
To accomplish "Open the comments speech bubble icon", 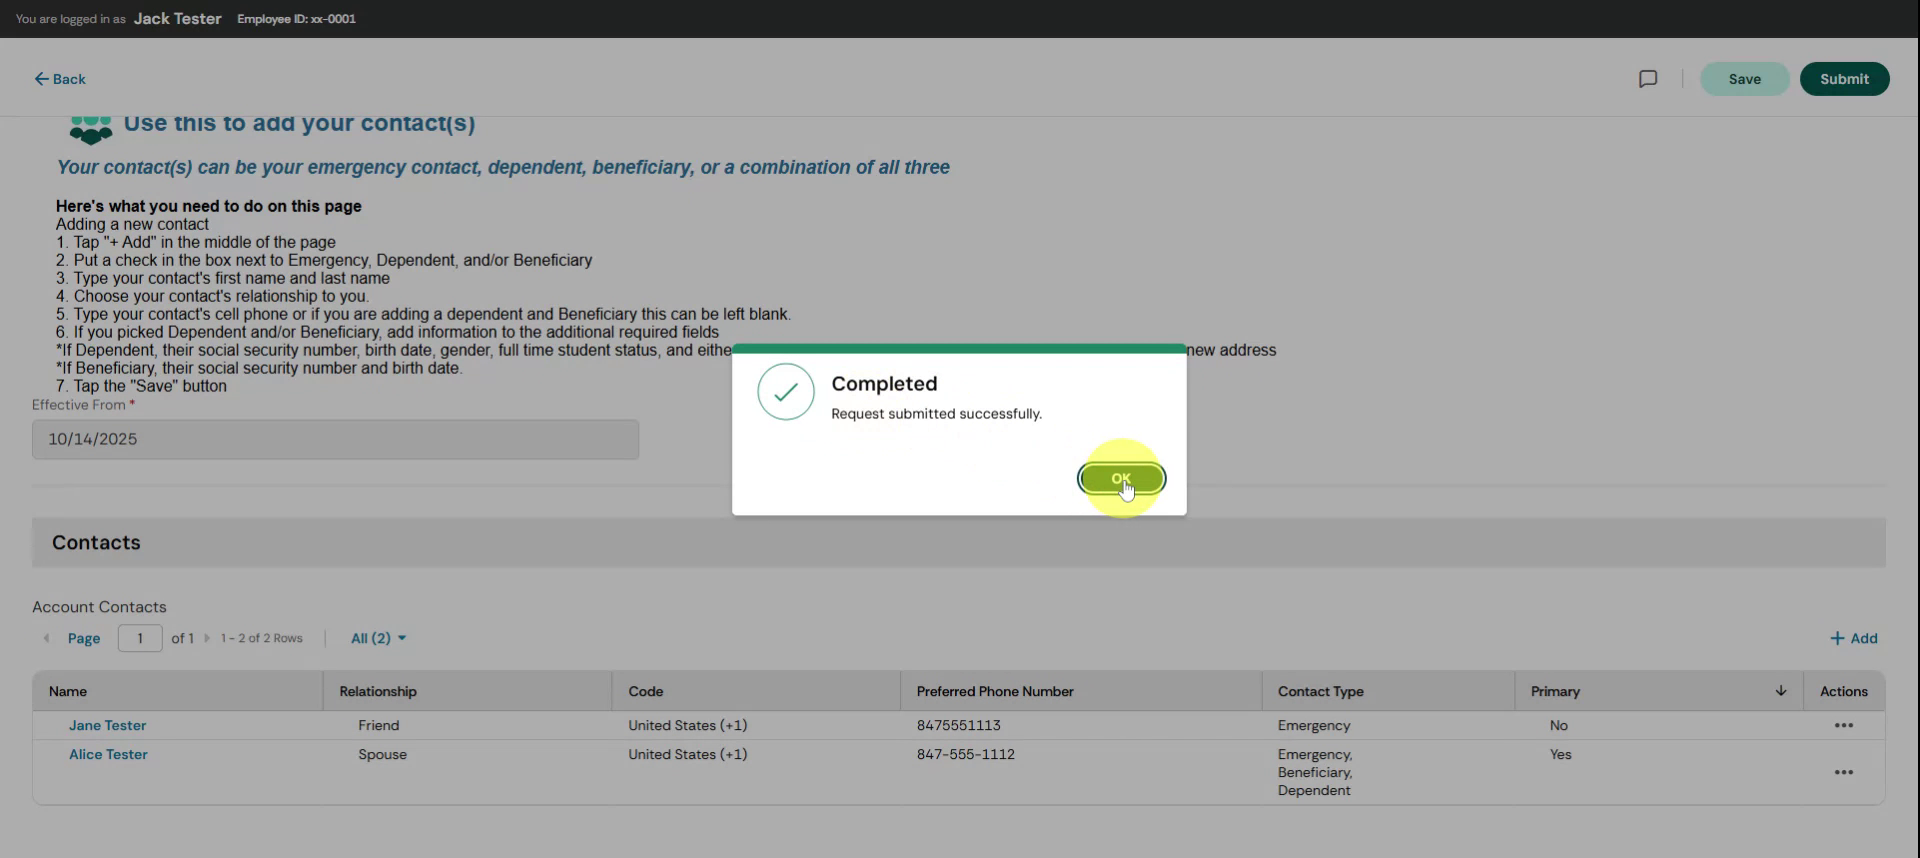I will pos(1648,79).
